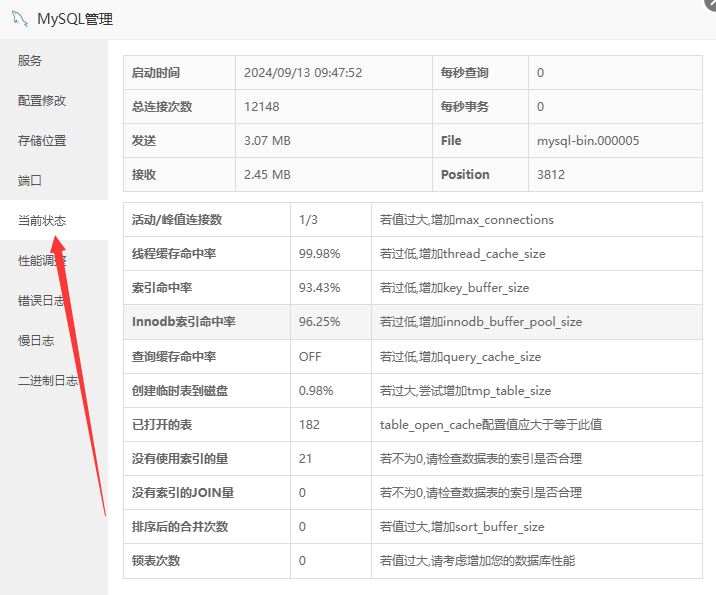Click the table_open_cache hint text

coord(491,425)
